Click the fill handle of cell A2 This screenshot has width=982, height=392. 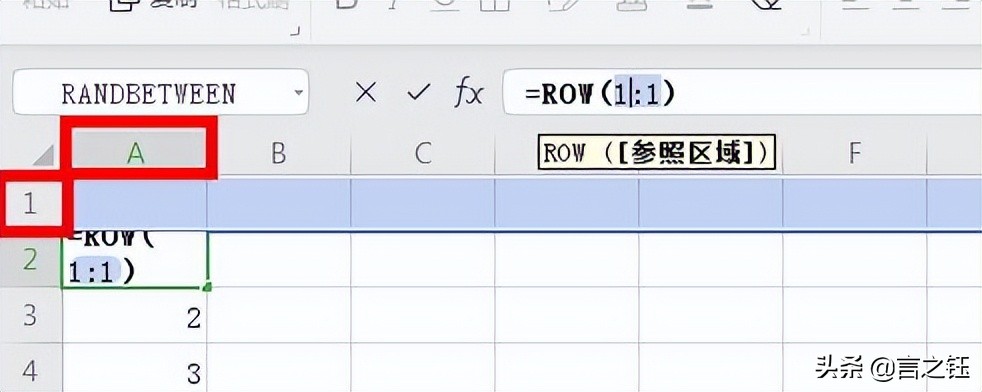207,287
